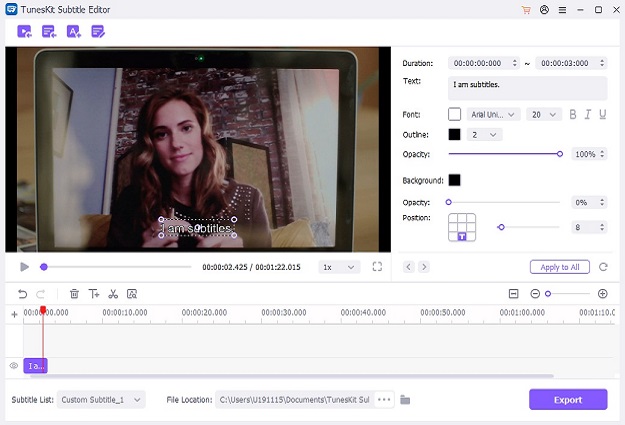Open file location folder icon

pos(405,399)
